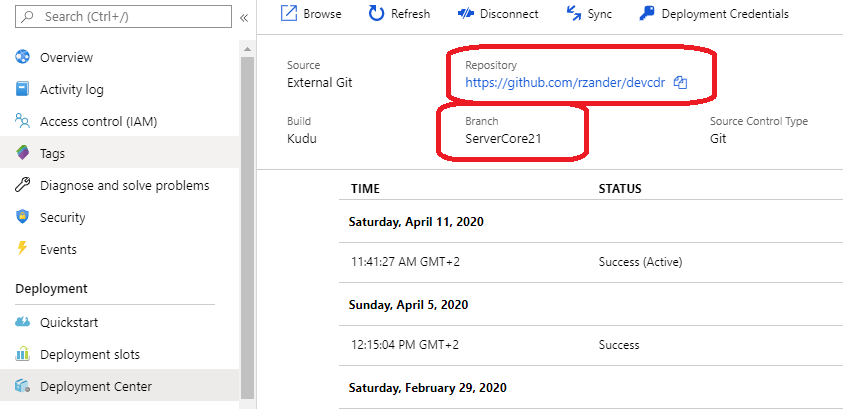Click the Security shield icon

coord(22,217)
